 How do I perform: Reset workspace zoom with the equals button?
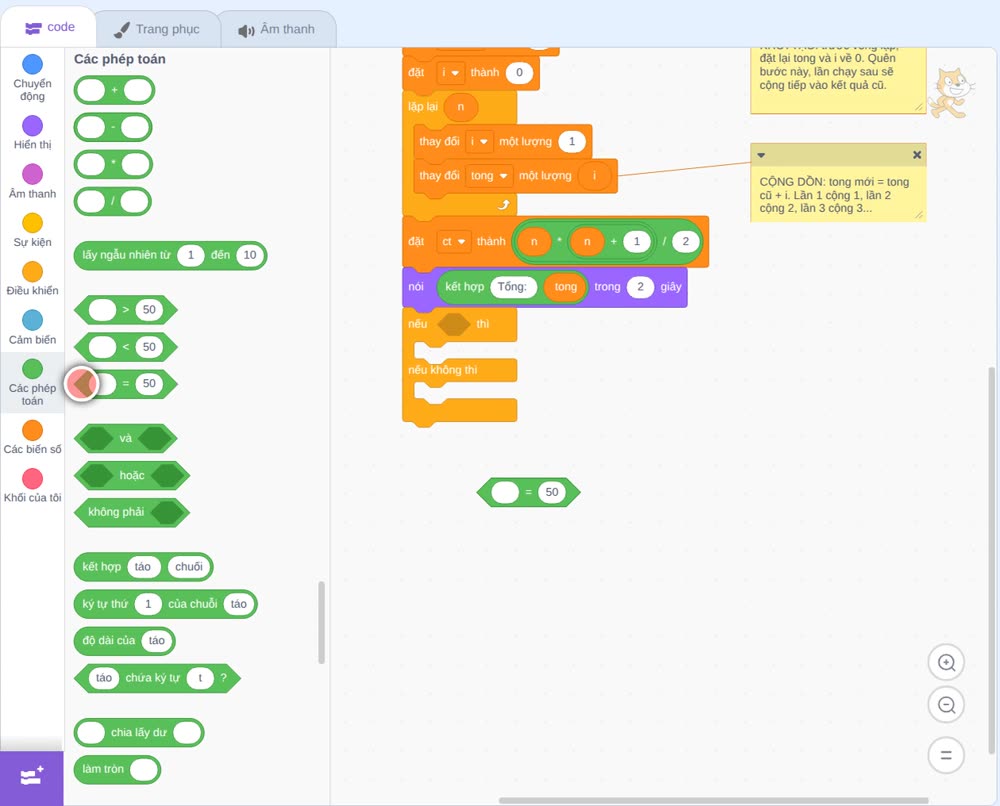tap(946, 755)
